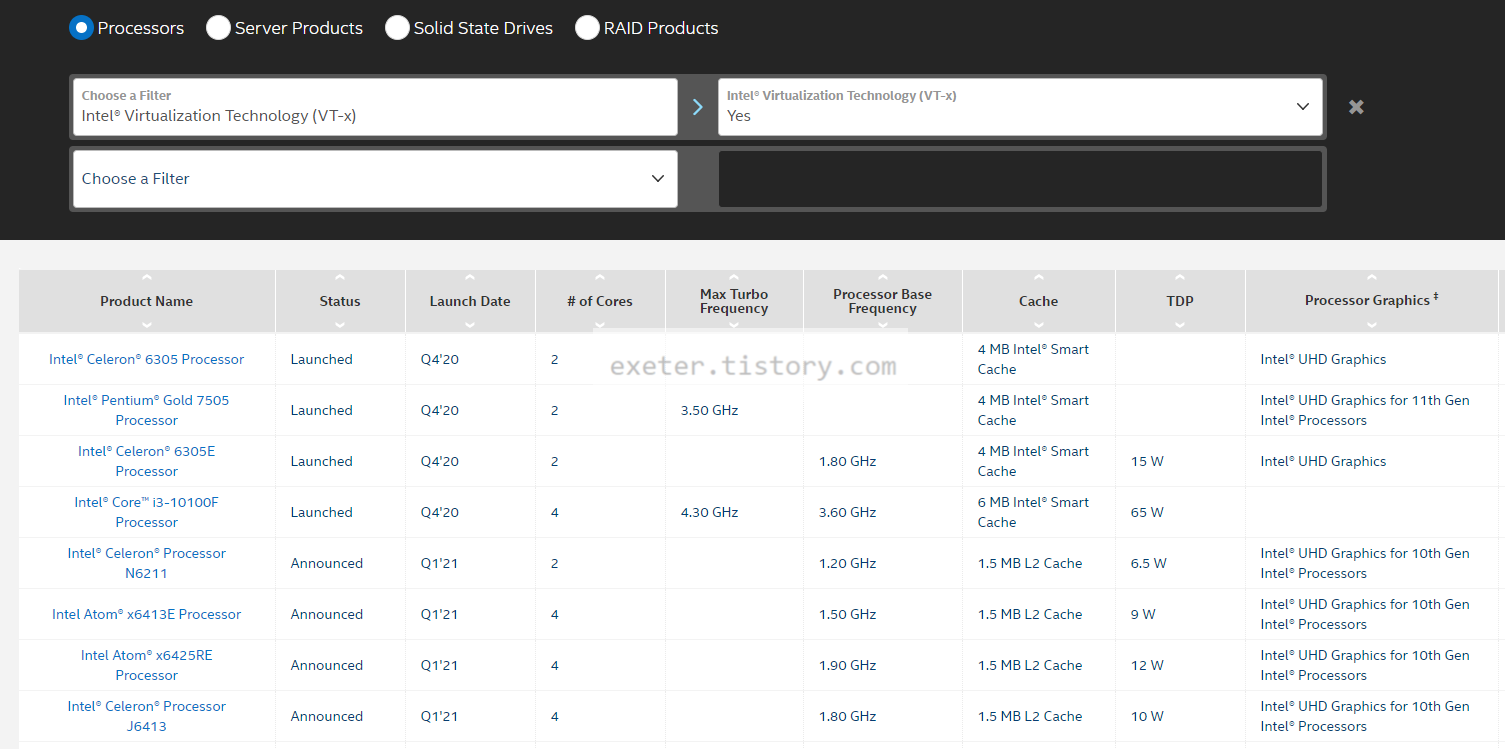The width and height of the screenshot is (1505, 749).
Task: Open Intel Celeron Processor N6211 link
Action: pyautogui.click(x=147, y=563)
